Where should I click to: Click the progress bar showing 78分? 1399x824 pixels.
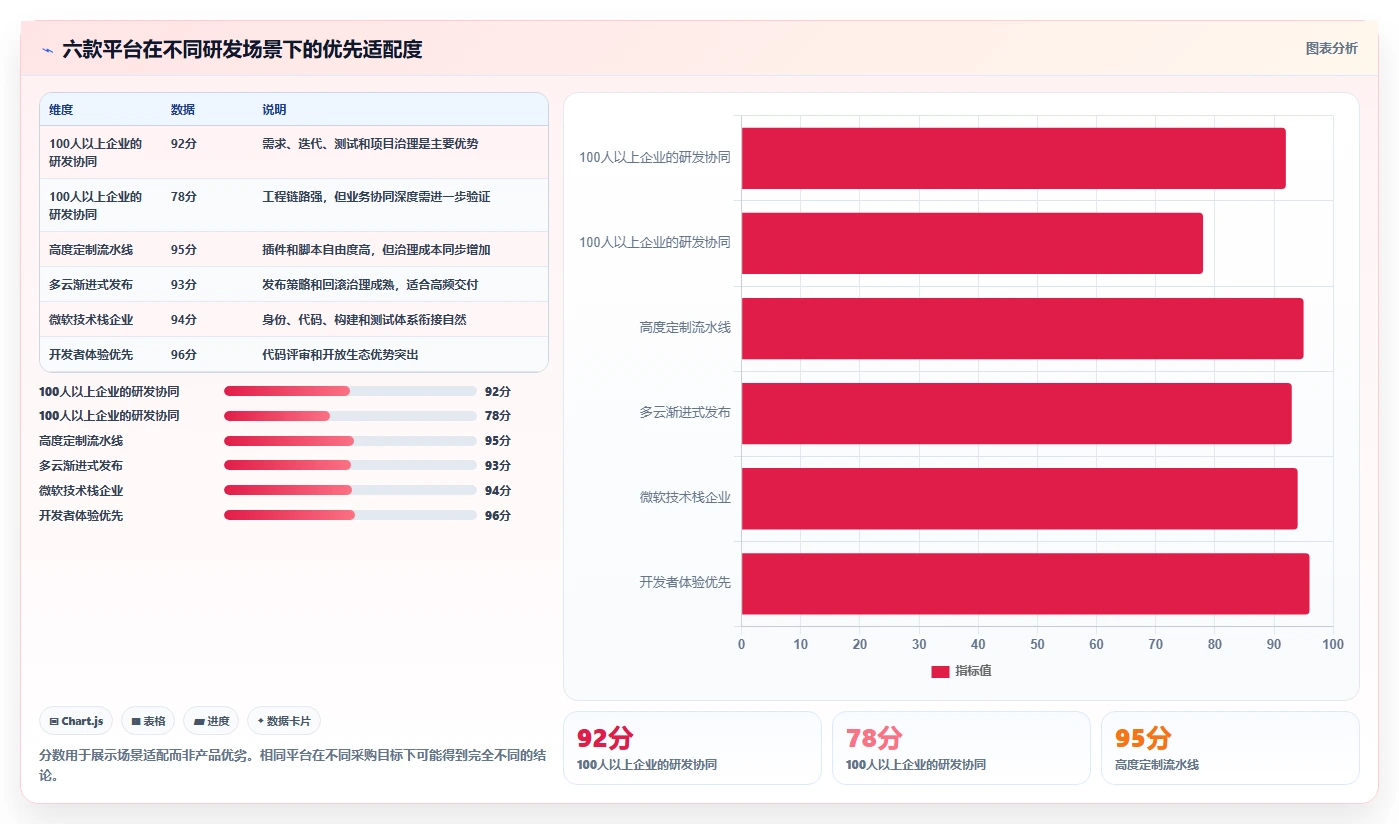point(350,416)
